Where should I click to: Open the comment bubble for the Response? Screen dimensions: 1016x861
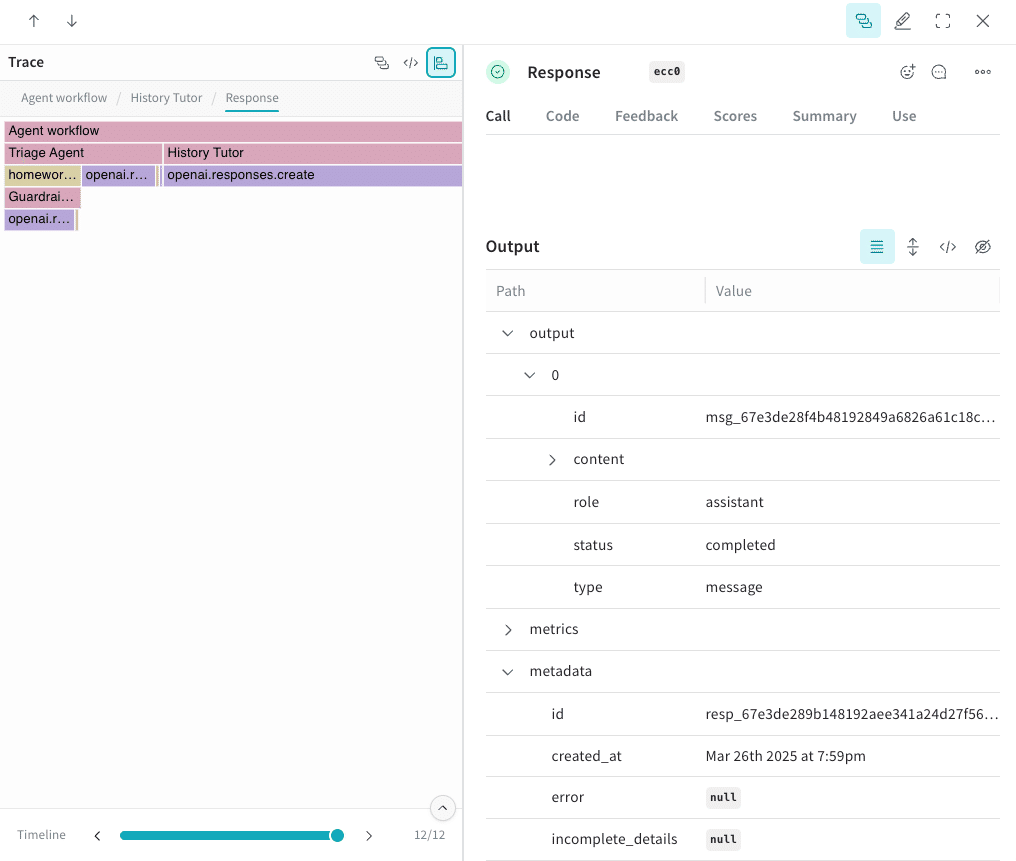point(938,71)
